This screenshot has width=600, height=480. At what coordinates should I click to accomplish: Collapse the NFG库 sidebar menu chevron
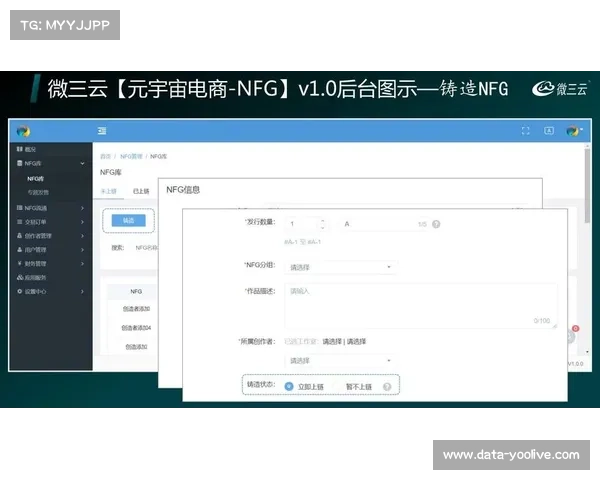point(82,163)
